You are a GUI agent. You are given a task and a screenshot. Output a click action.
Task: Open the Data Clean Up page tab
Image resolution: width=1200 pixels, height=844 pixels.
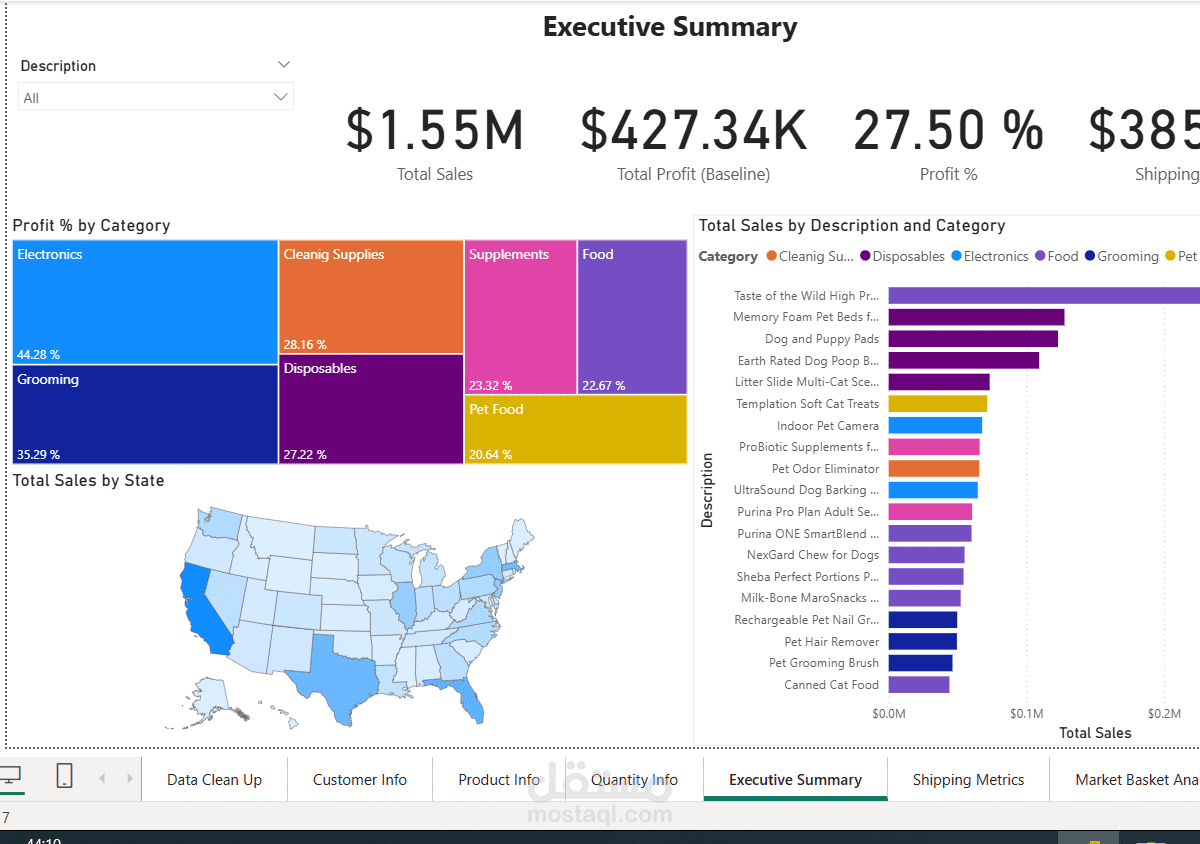pos(214,780)
